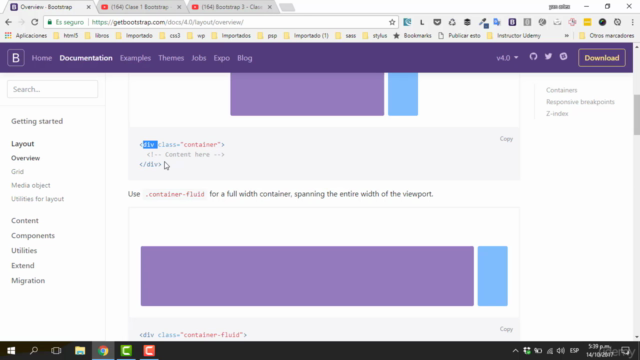Image resolution: width=640 pixels, height=360 pixels.
Task: Click the dark camera lens extension icon
Action: pyautogui.click(x=602, y=22)
